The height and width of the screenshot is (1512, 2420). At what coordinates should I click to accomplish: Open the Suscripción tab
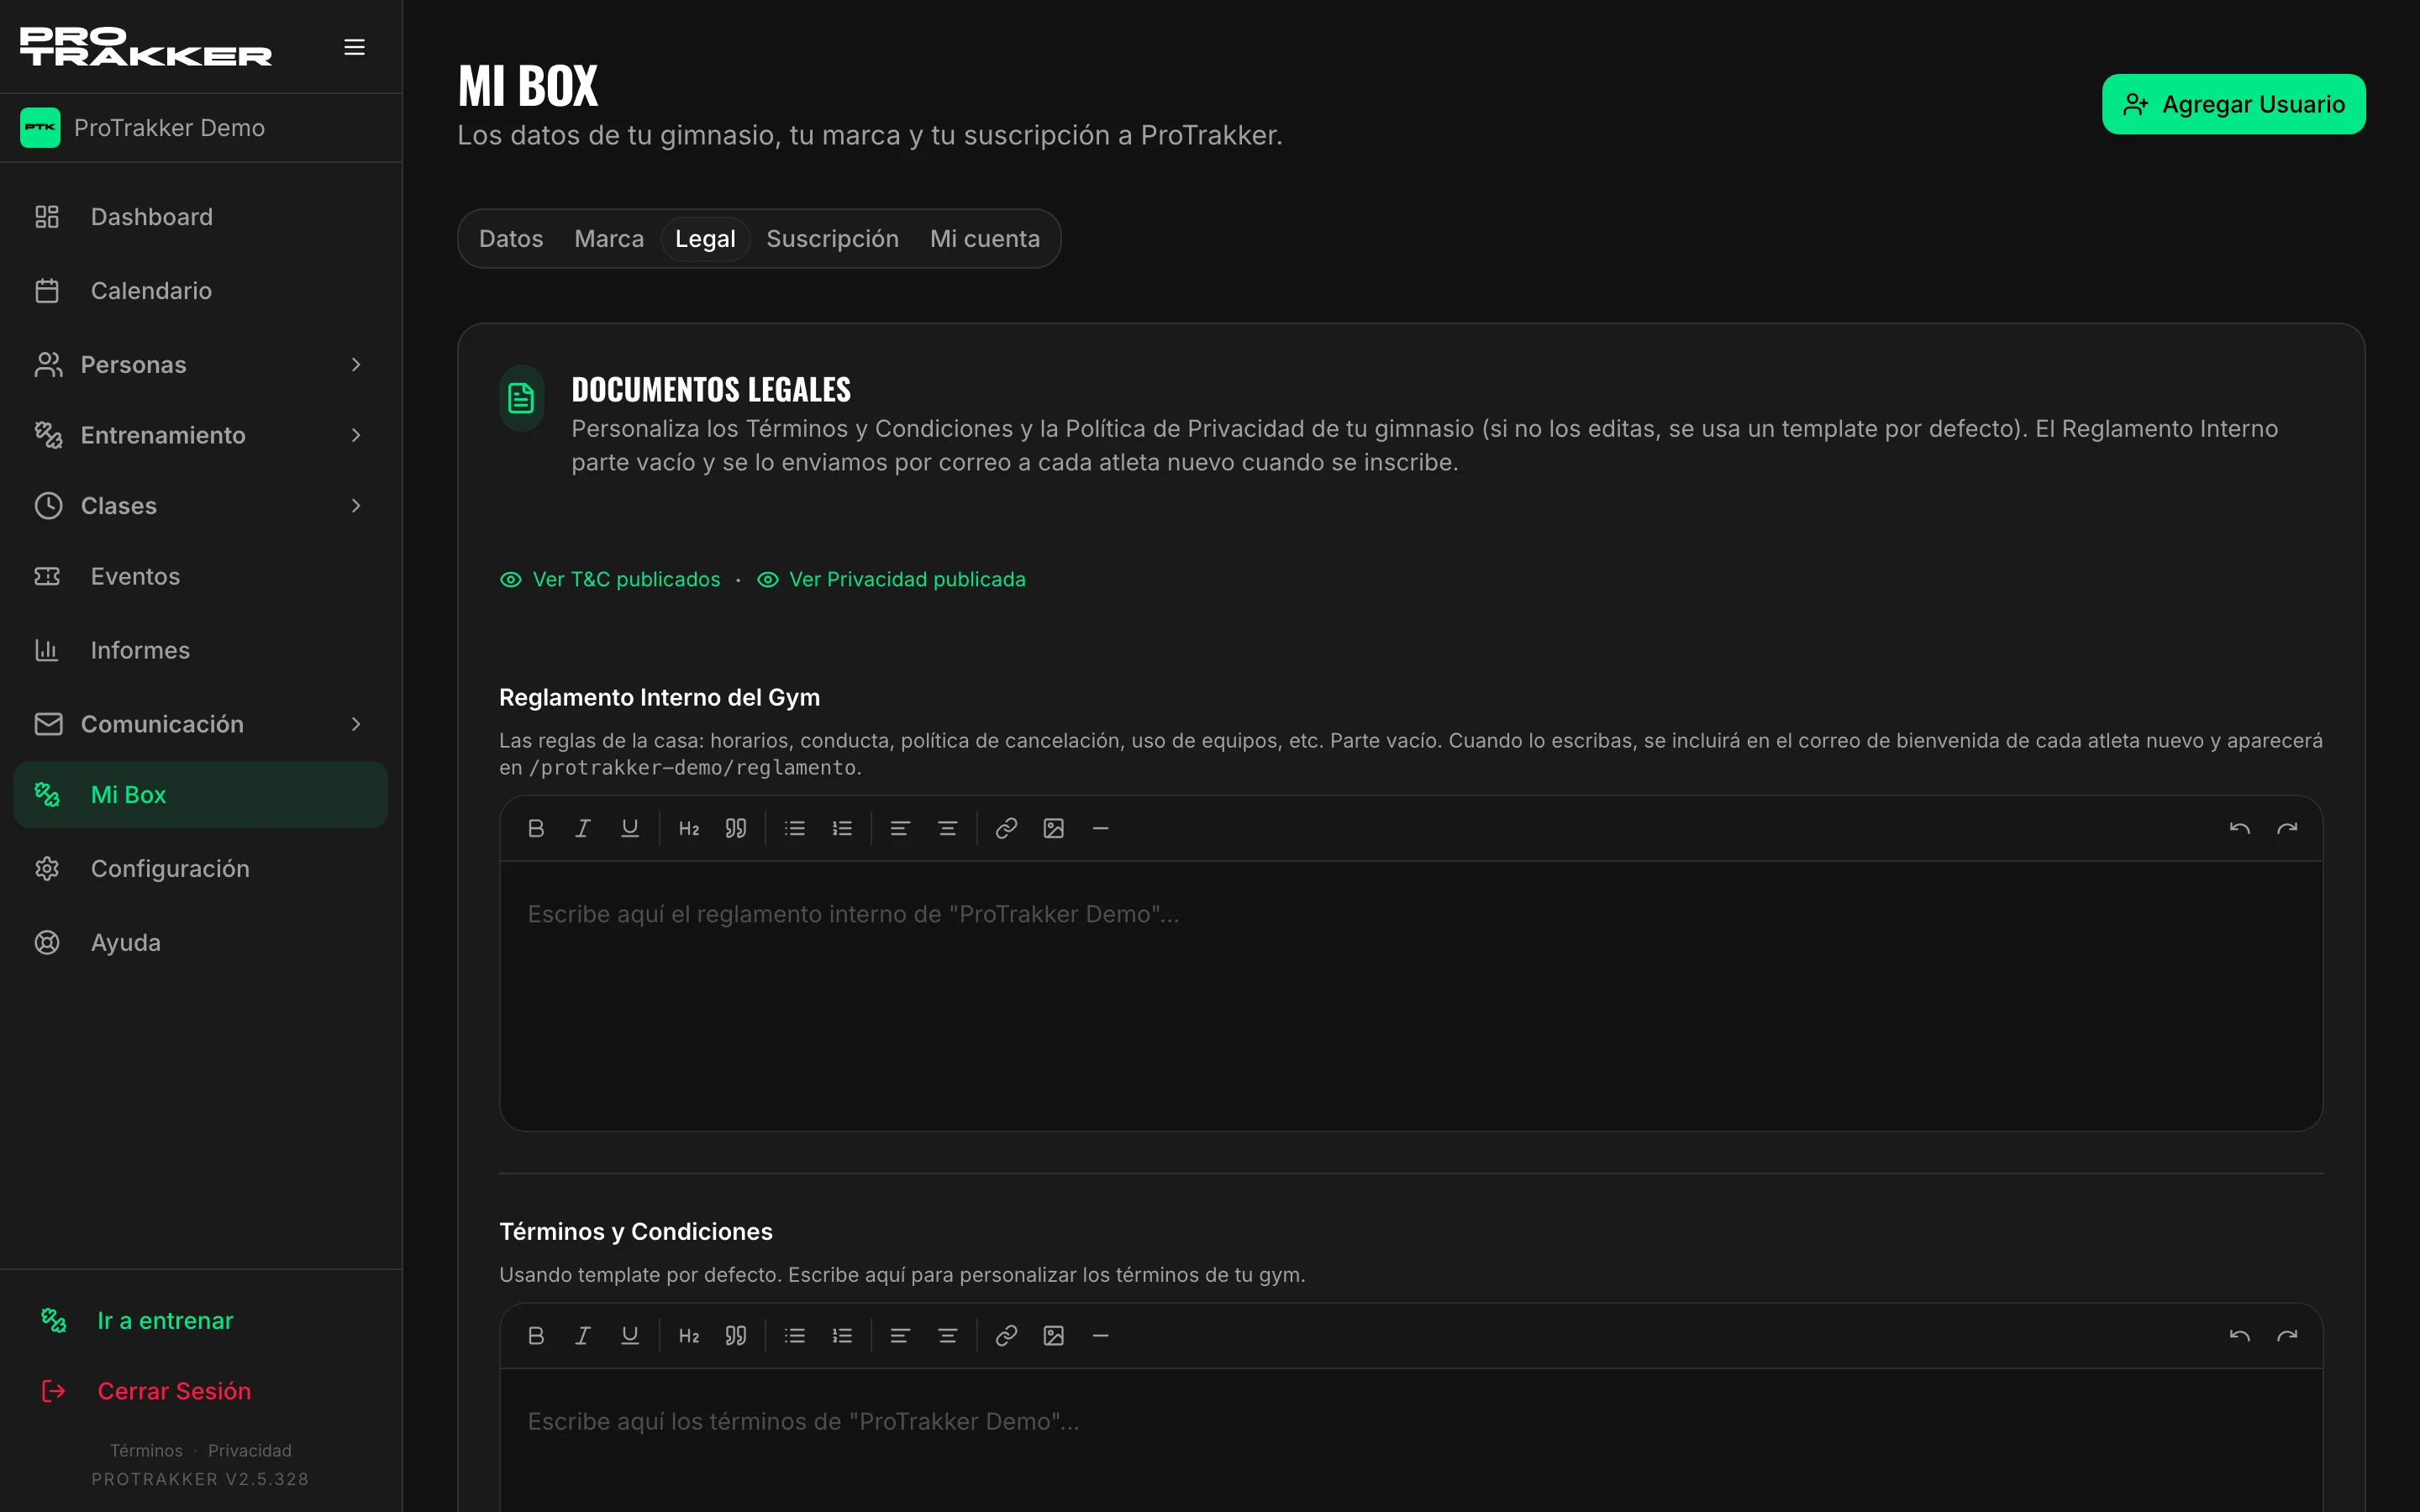[x=832, y=238]
